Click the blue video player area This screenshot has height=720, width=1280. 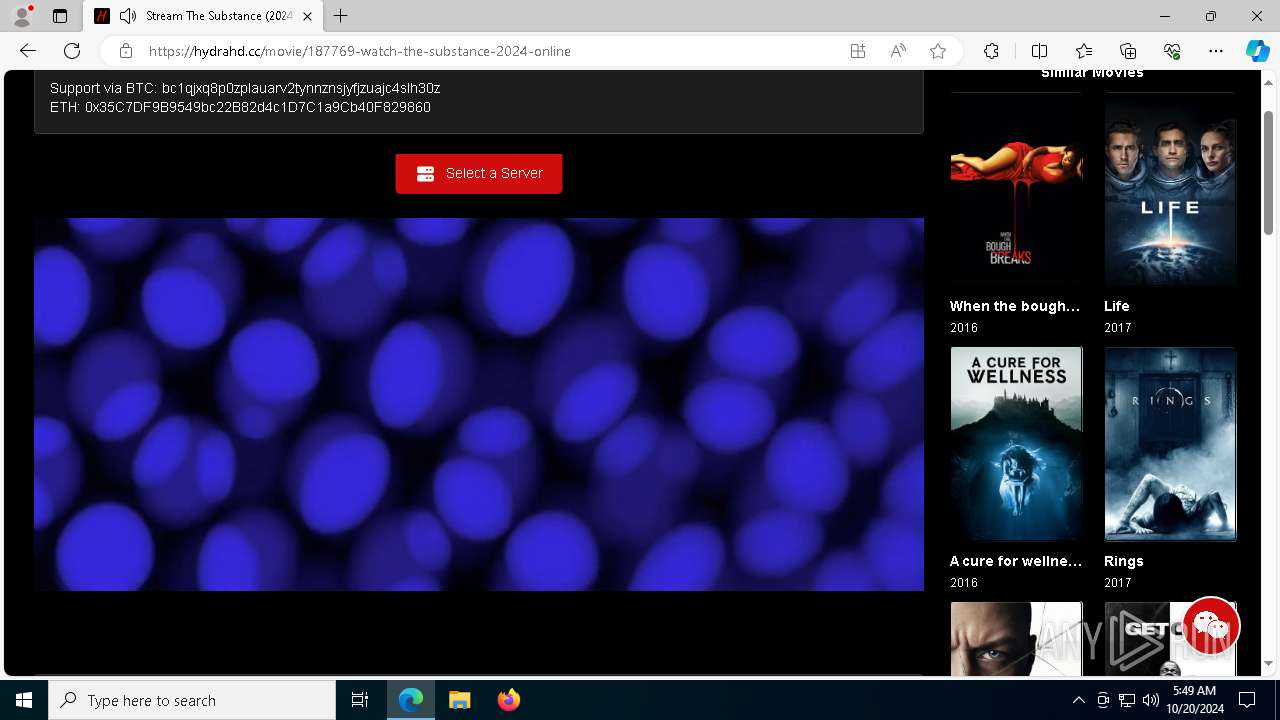tap(479, 404)
